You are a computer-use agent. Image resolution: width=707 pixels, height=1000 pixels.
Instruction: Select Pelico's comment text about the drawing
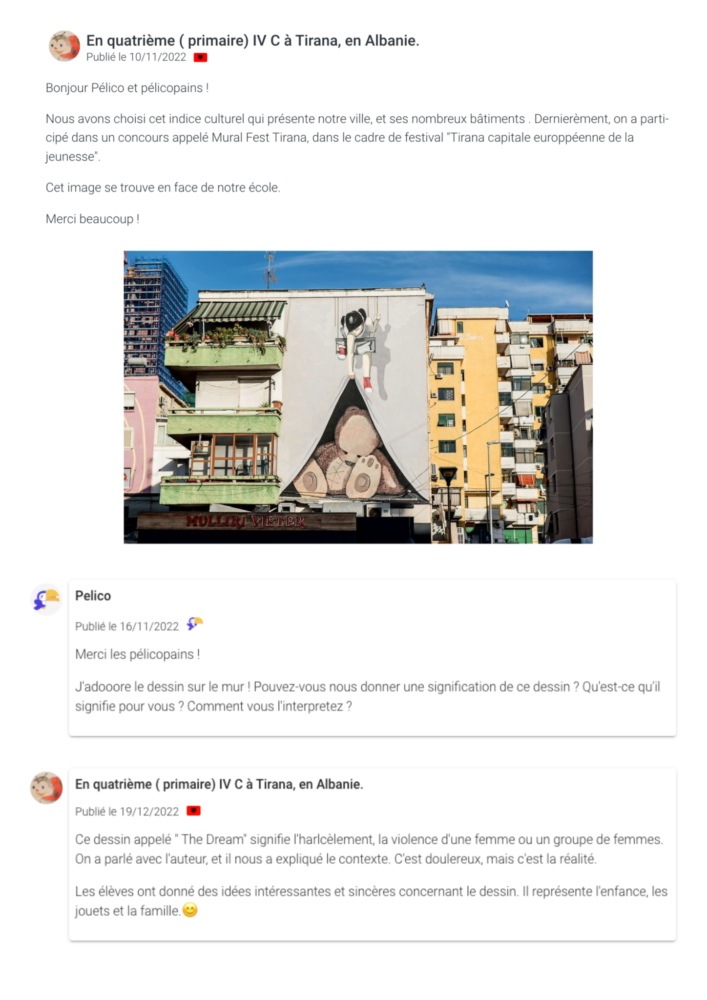368,696
